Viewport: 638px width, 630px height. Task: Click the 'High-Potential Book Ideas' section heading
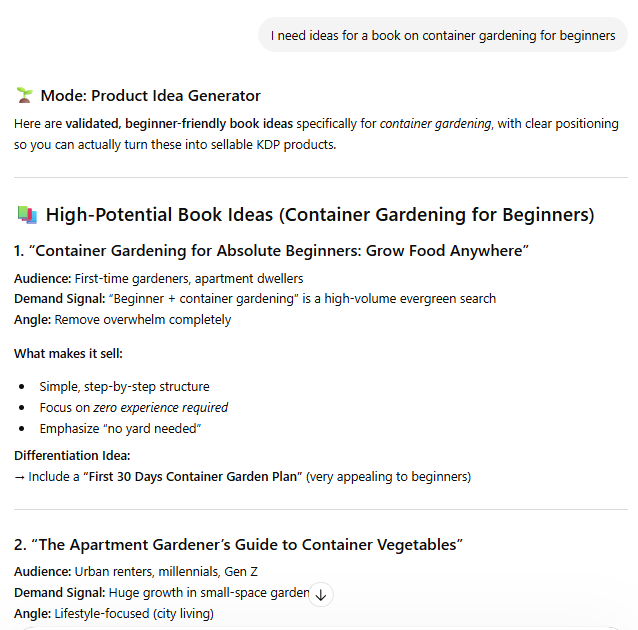click(320, 215)
